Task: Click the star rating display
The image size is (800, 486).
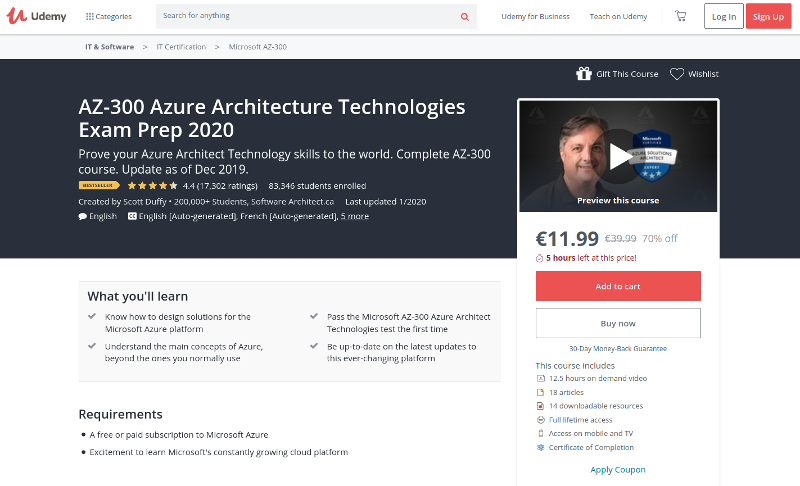Action: (x=153, y=186)
